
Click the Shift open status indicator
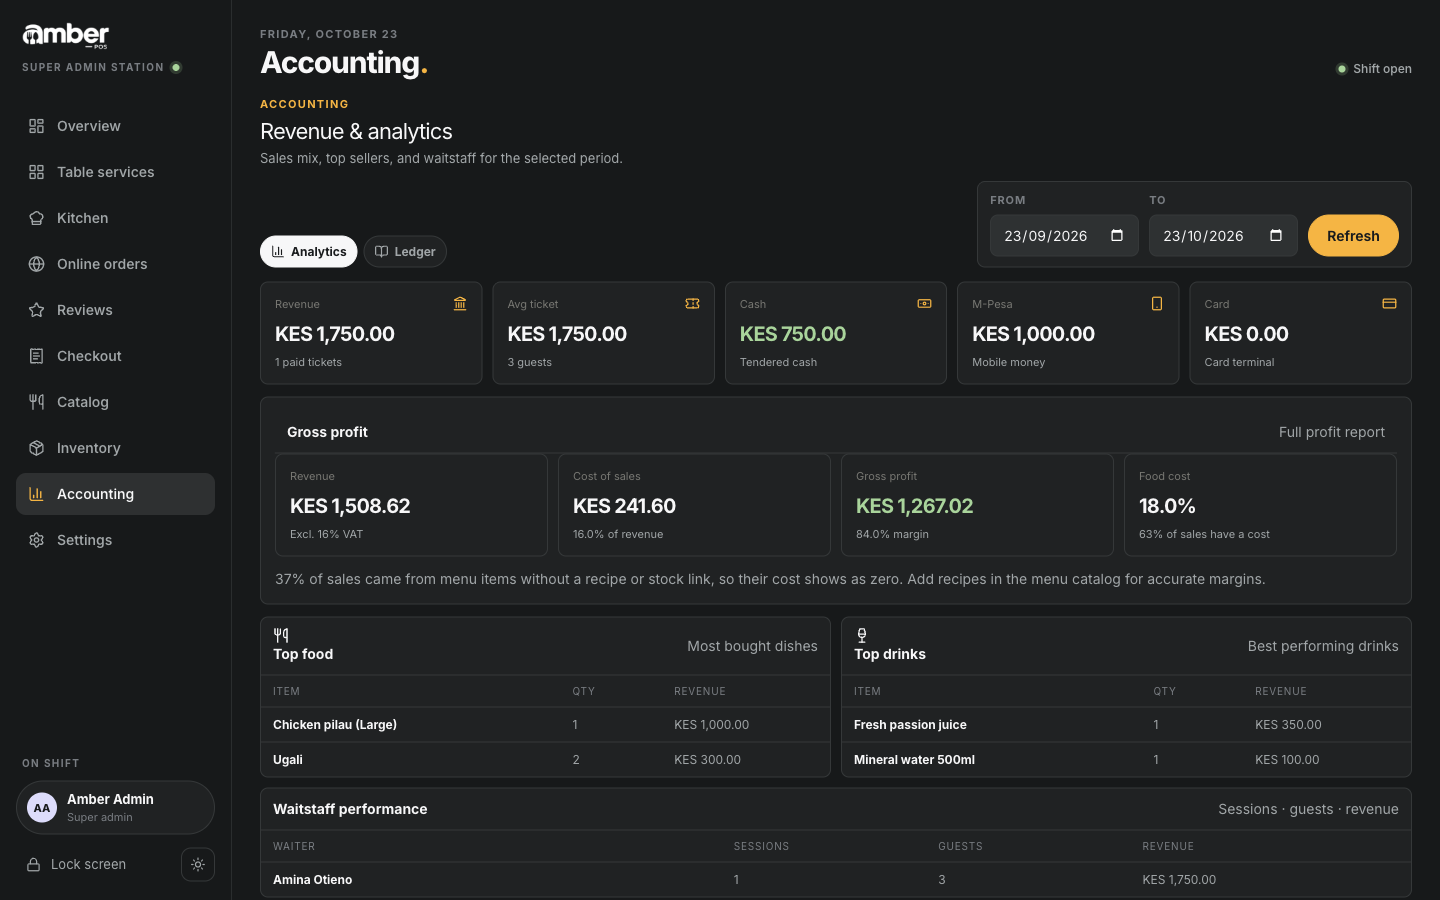[x=1374, y=69]
